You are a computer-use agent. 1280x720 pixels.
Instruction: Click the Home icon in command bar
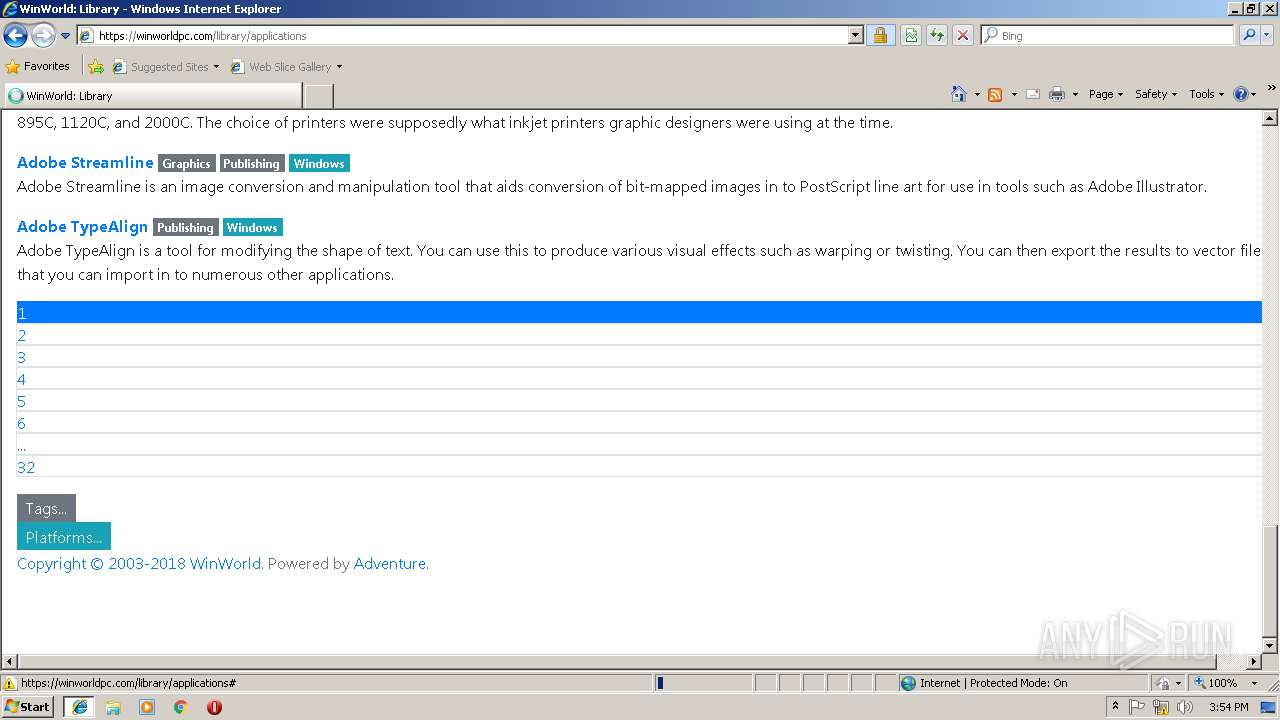click(959, 94)
